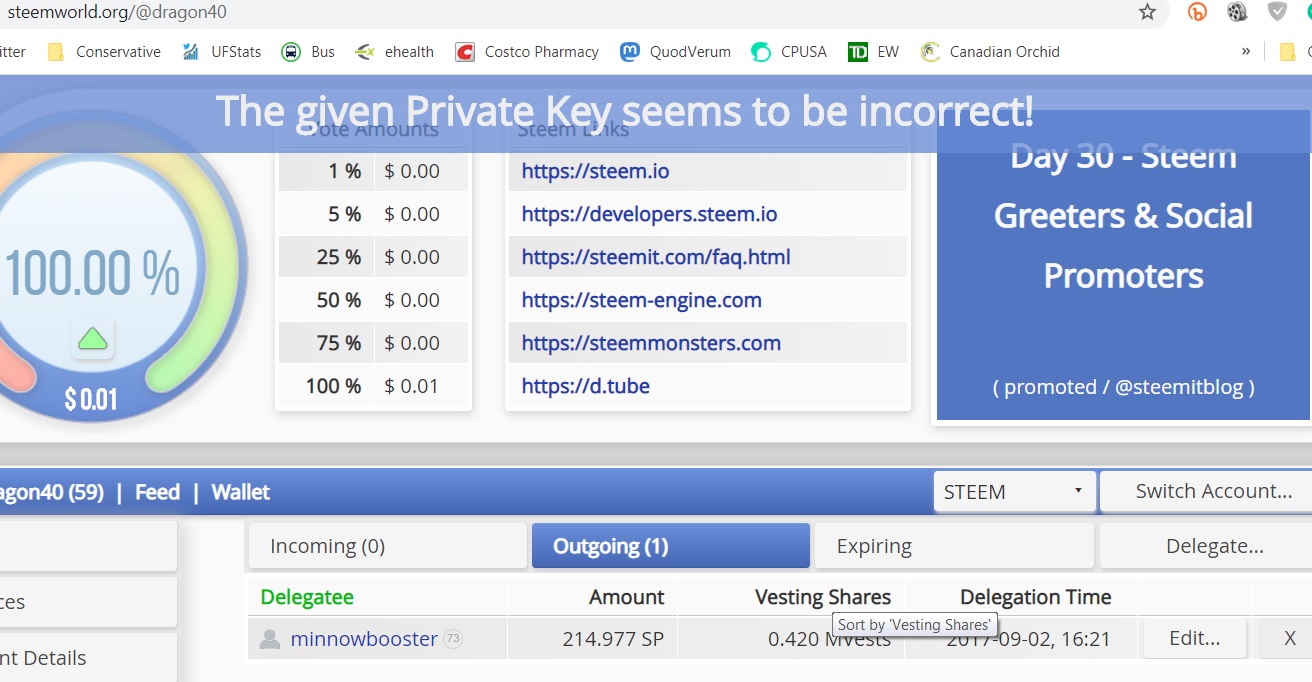Screen dimensions: 1312x682
Task: Switch to the Expiring tab
Action: pos(954,546)
